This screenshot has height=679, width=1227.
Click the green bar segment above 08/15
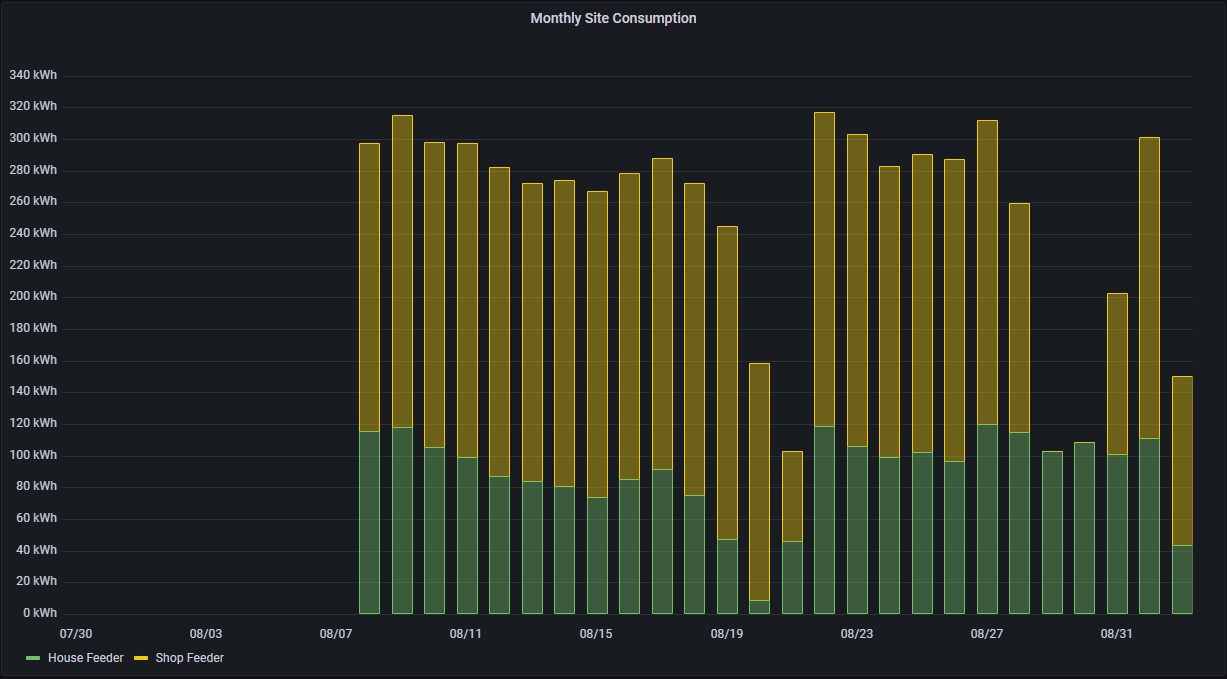point(597,555)
